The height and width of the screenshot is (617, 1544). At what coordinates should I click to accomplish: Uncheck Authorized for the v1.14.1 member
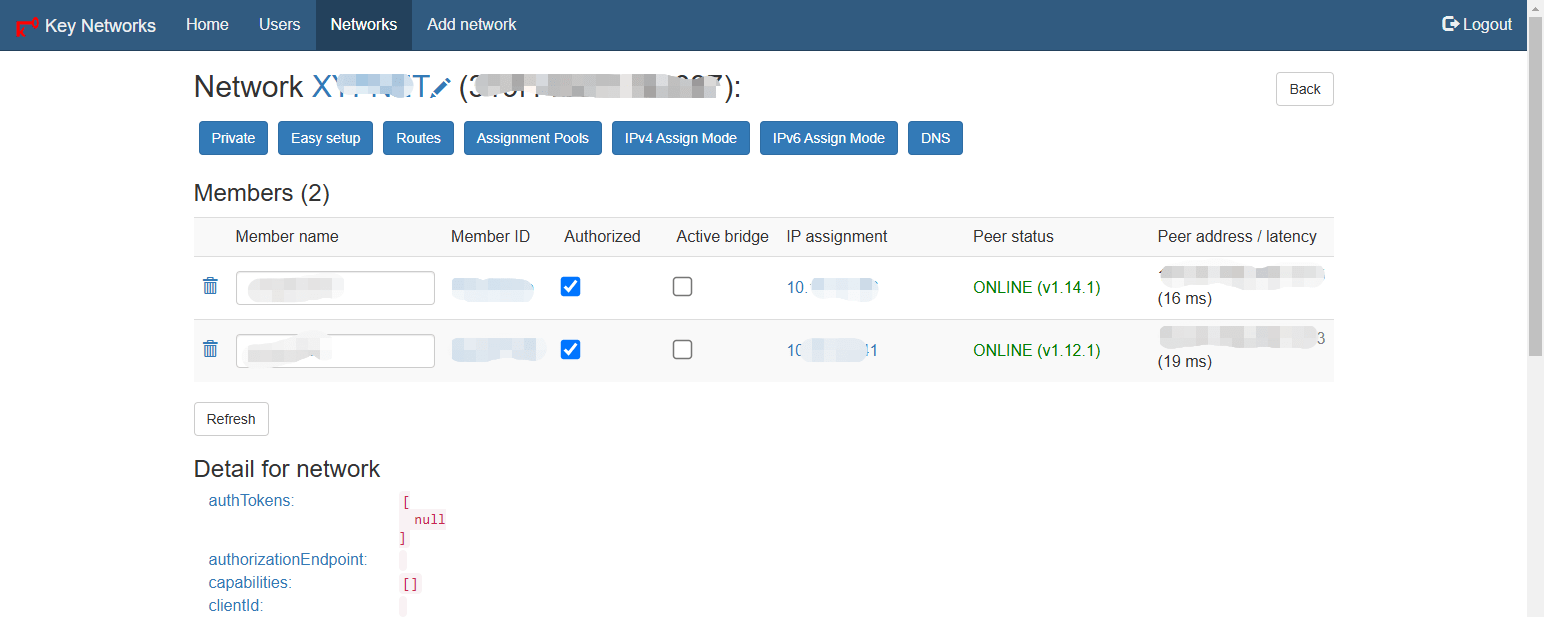[570, 287]
